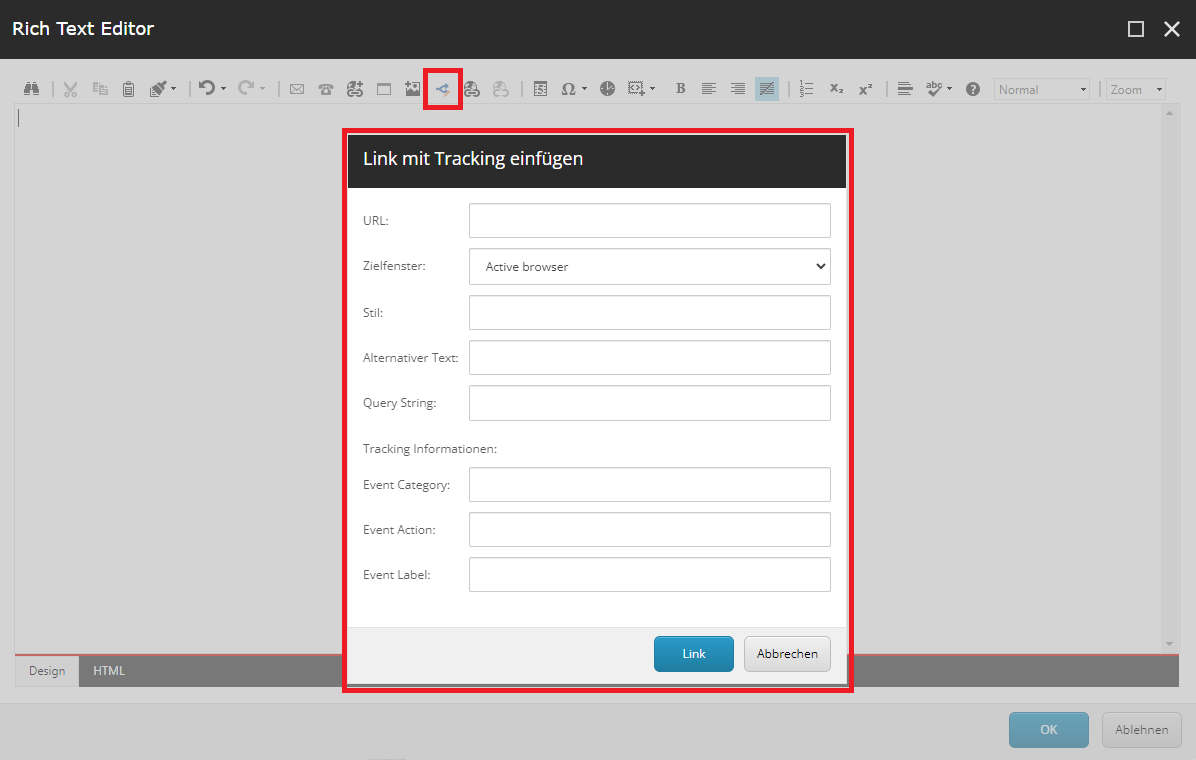Click into the URL input field

point(649,221)
